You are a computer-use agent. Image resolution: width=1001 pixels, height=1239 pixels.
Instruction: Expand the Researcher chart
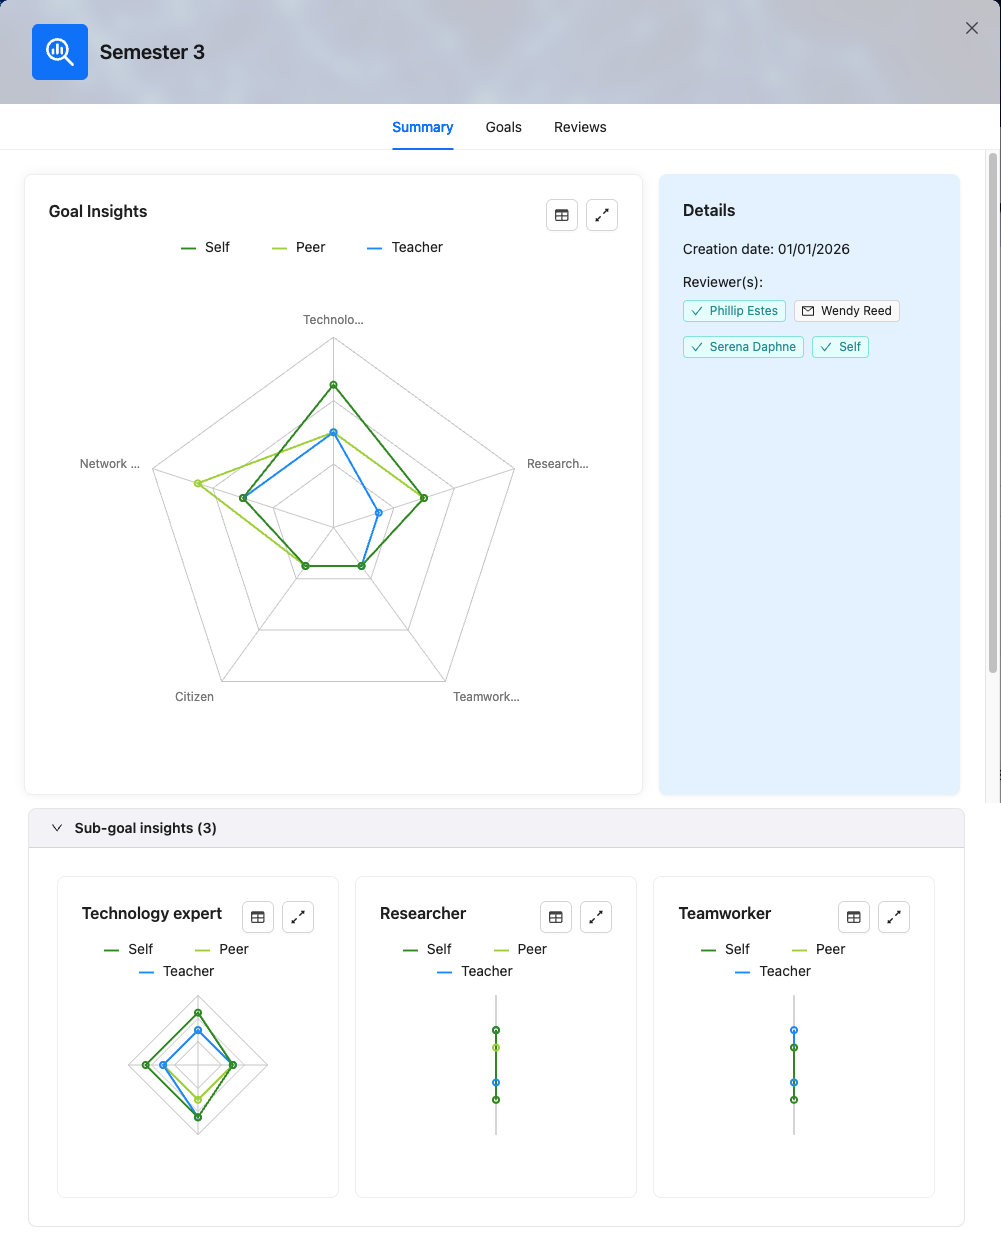click(x=596, y=917)
